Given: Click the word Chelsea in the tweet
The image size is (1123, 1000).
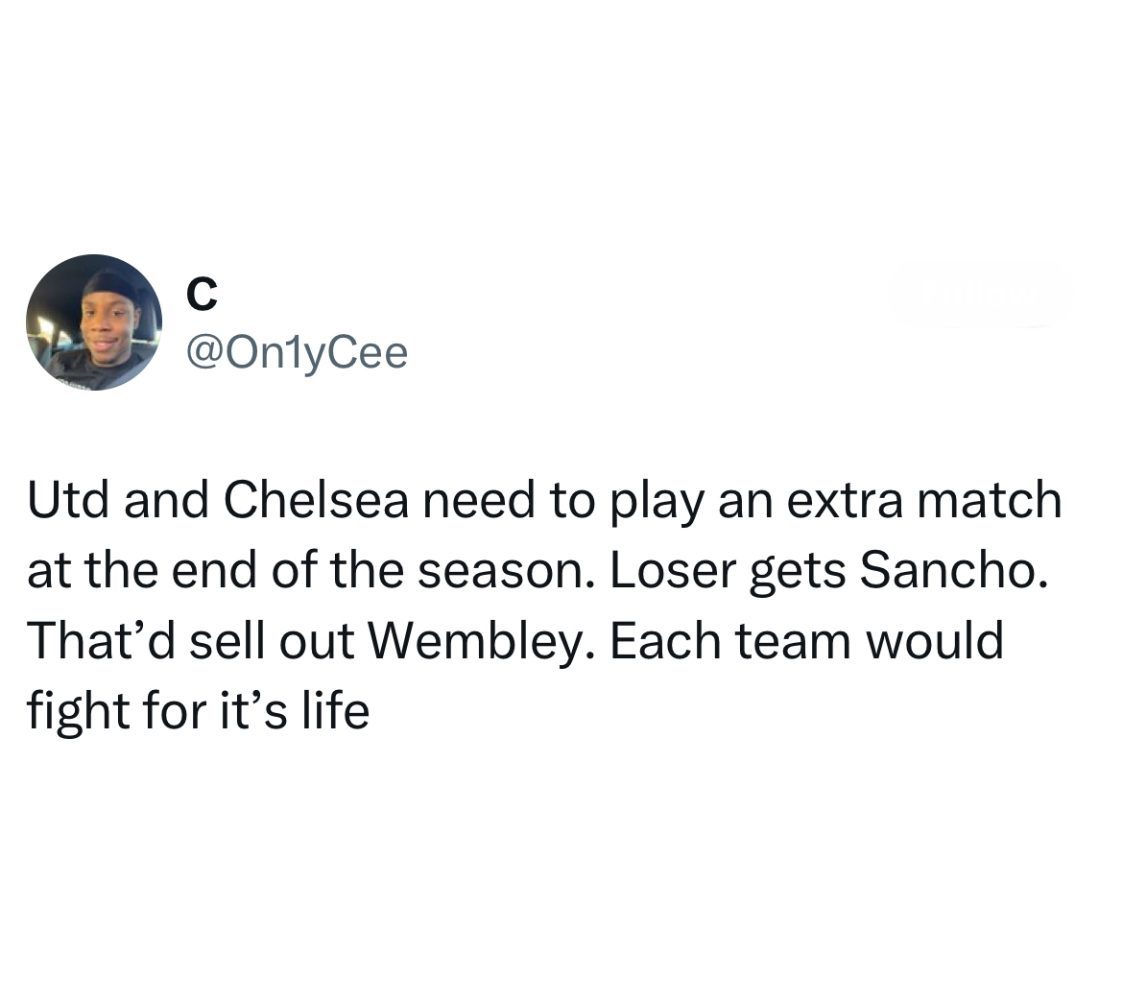Looking at the screenshot, I should 316,500.
